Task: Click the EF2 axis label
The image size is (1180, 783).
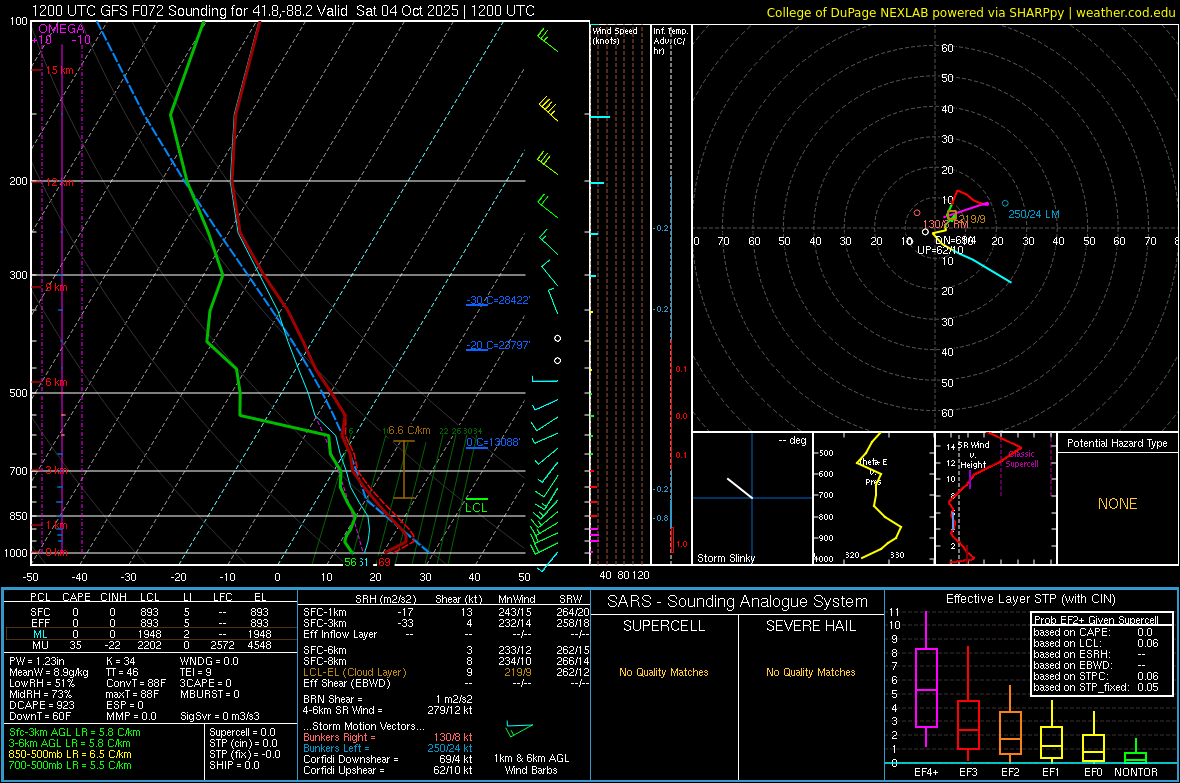Action: 1010,772
